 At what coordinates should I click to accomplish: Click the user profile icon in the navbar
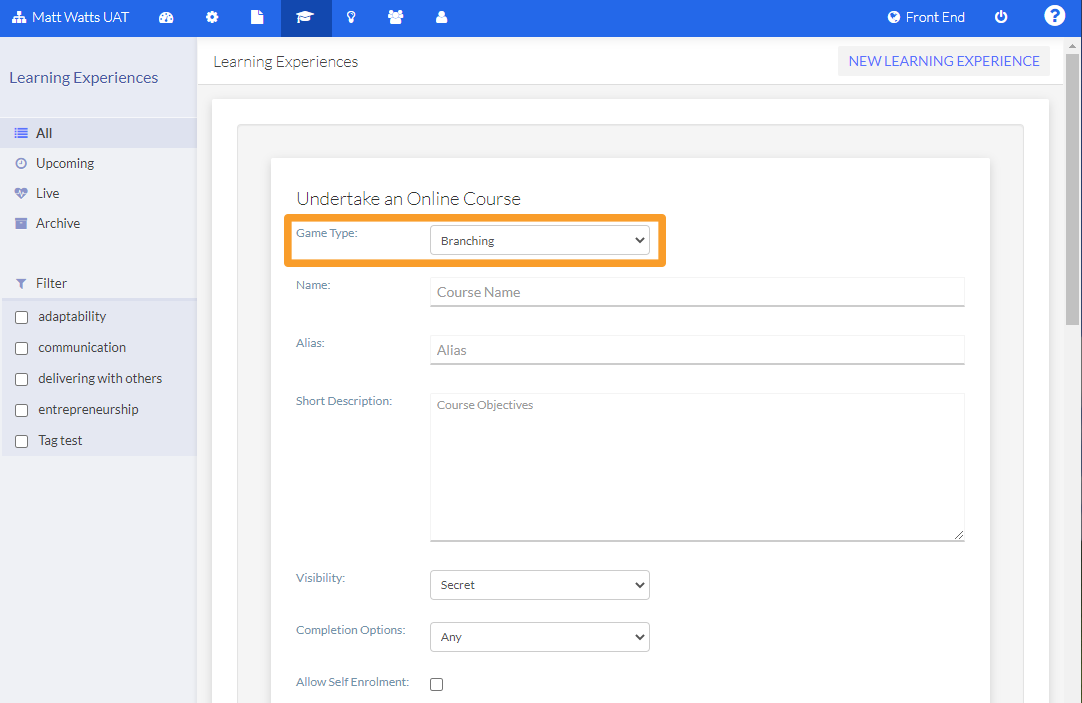[441, 17]
